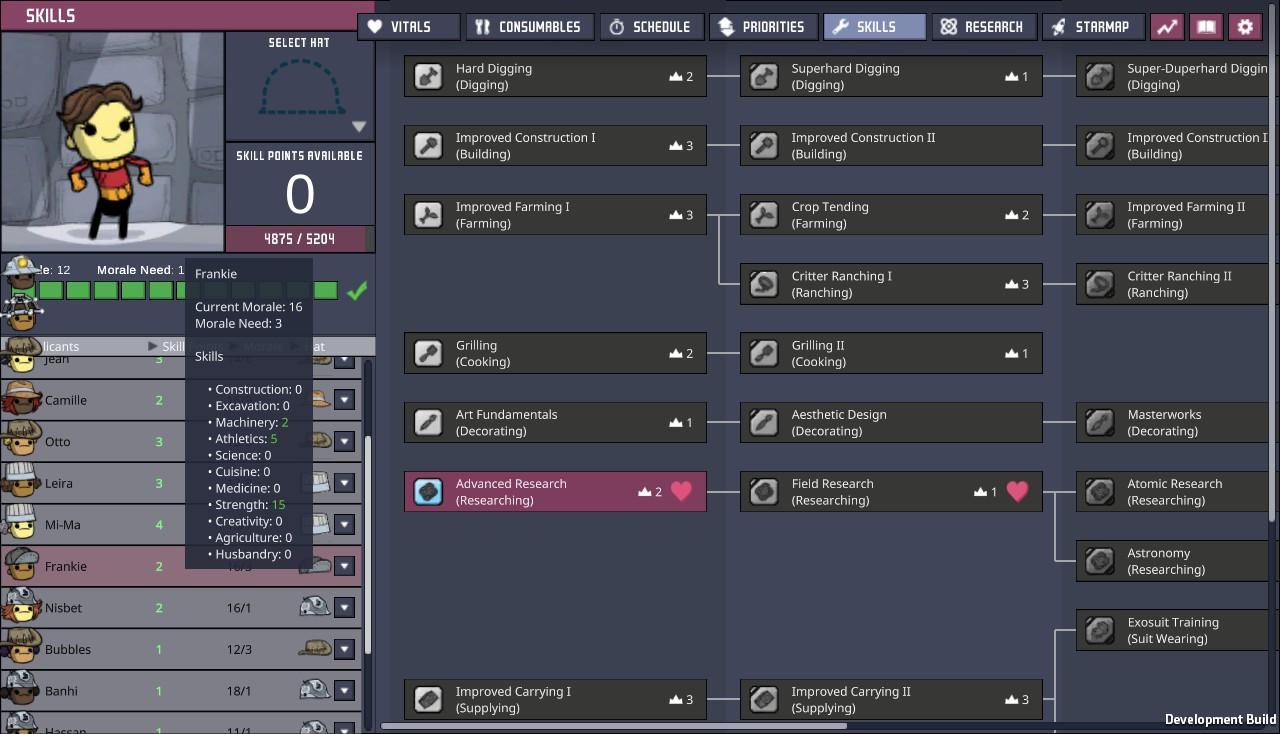Screen dimensions: 1280x734
Task: Open the colony report chart icon
Action: (1167, 27)
